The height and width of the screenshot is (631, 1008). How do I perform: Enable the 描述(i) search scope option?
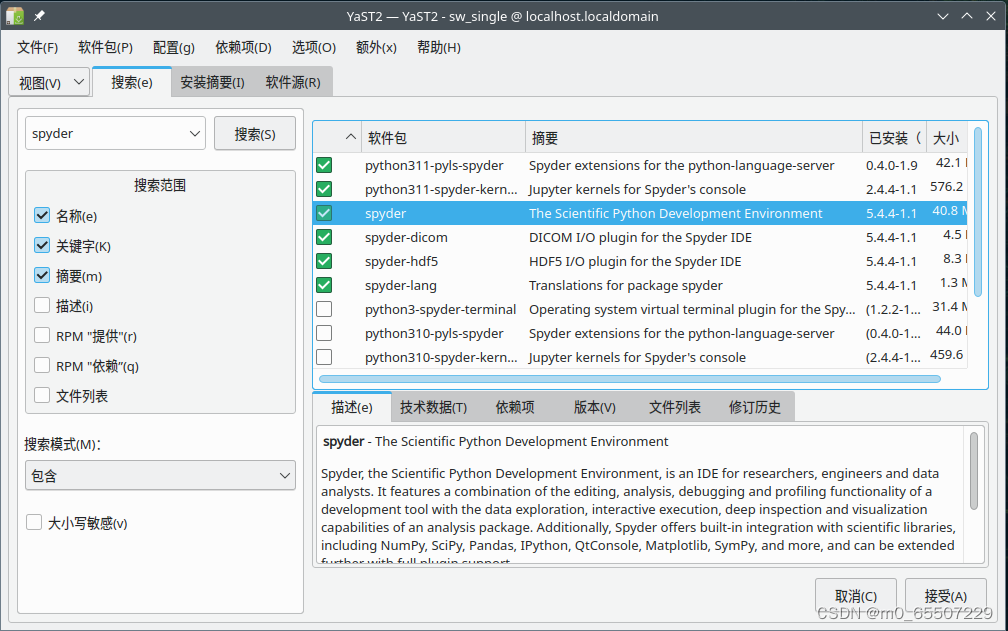tap(42, 305)
